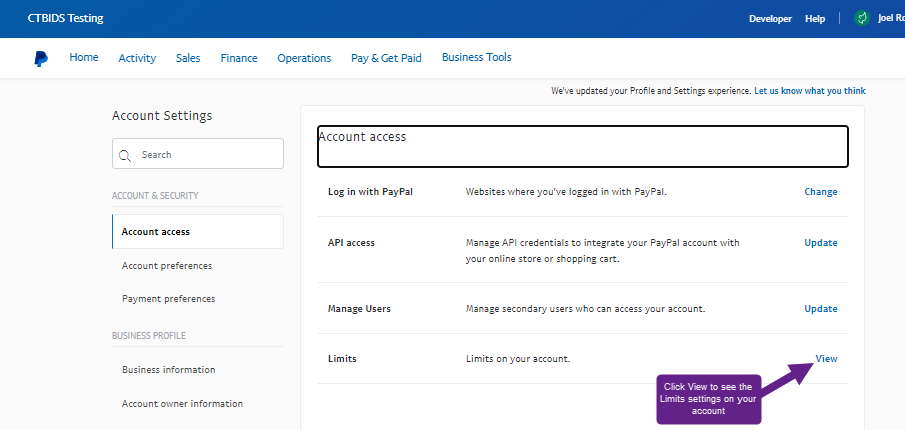The width and height of the screenshot is (905, 430).
Task: Click Change for Log in with PayPal
Action: (x=821, y=192)
